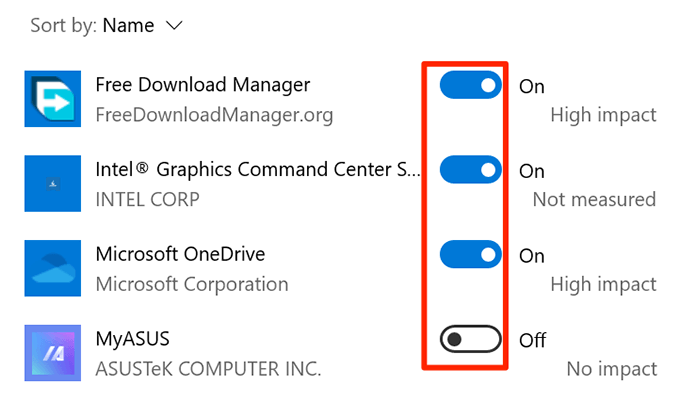Click the No impact label for MyASUS
The image size is (680, 401).
[611, 370]
